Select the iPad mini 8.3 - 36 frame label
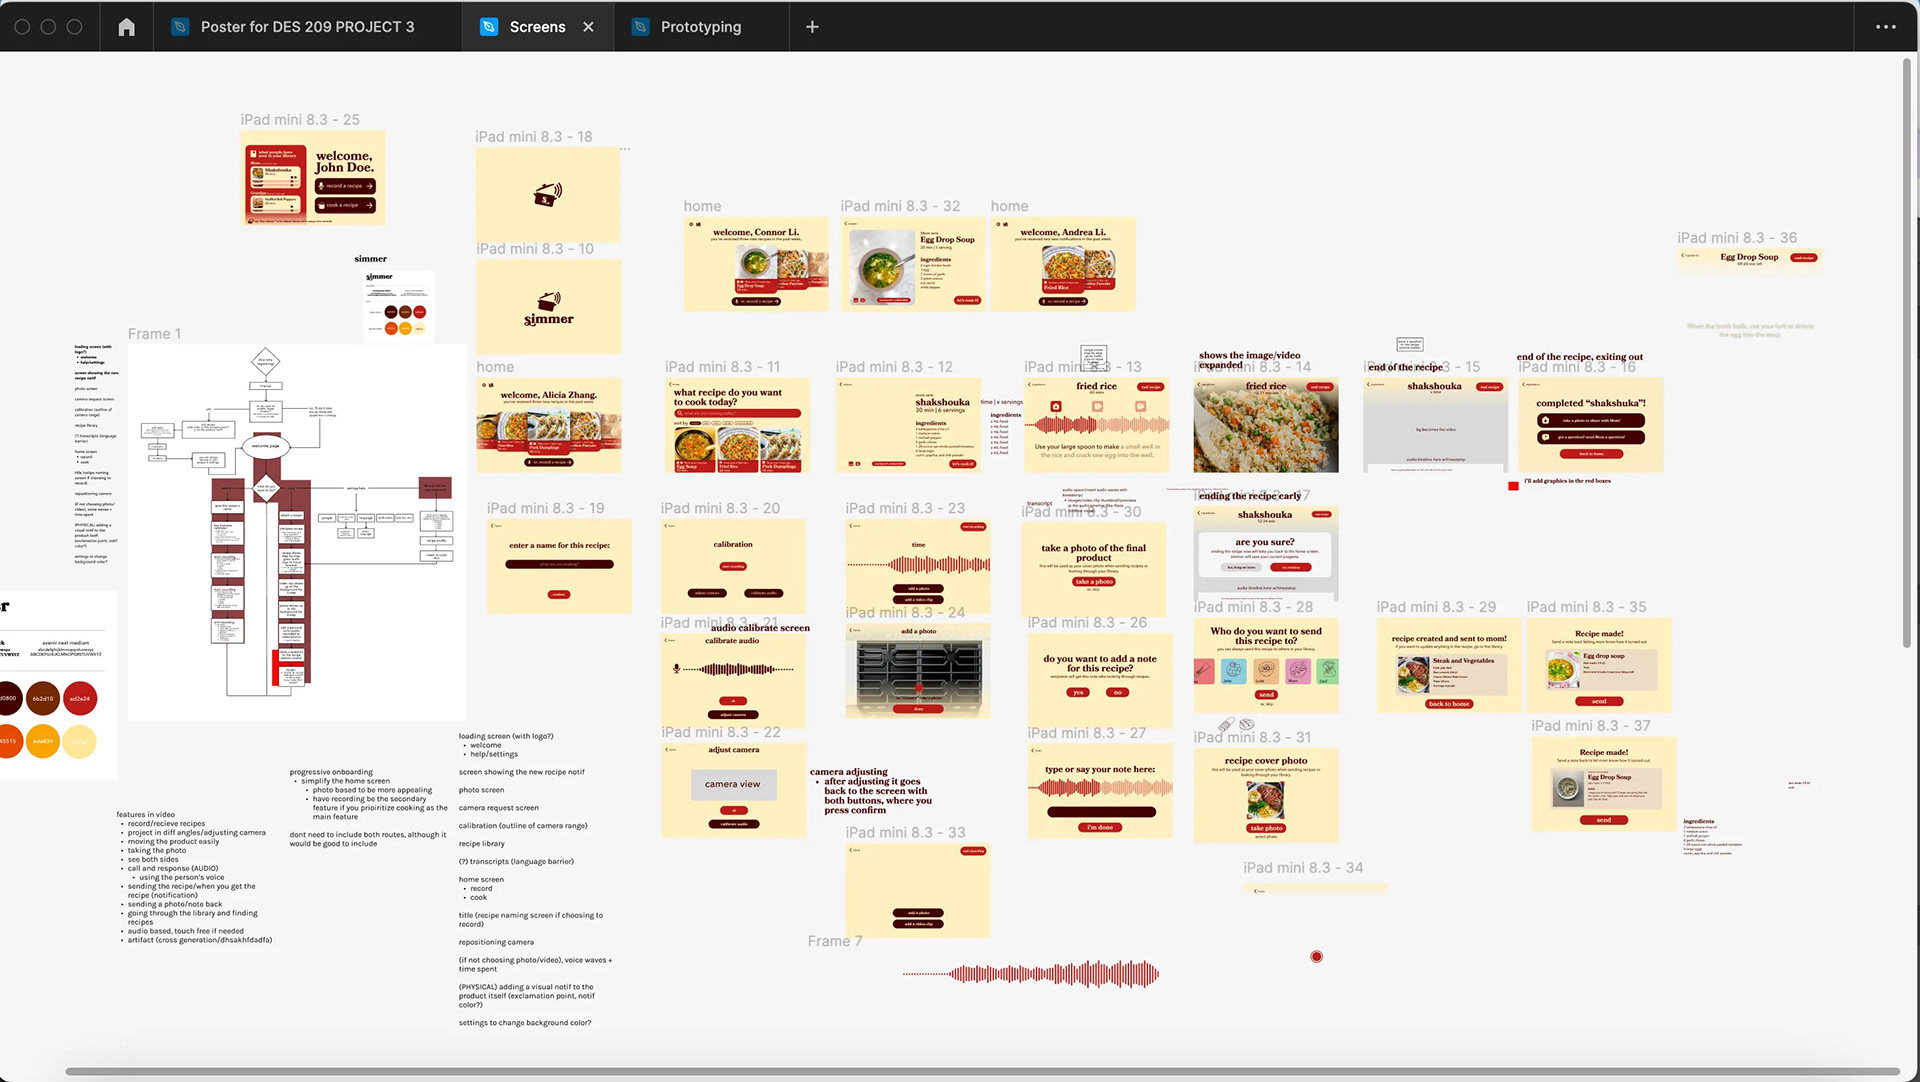1920x1082 pixels. point(1737,238)
